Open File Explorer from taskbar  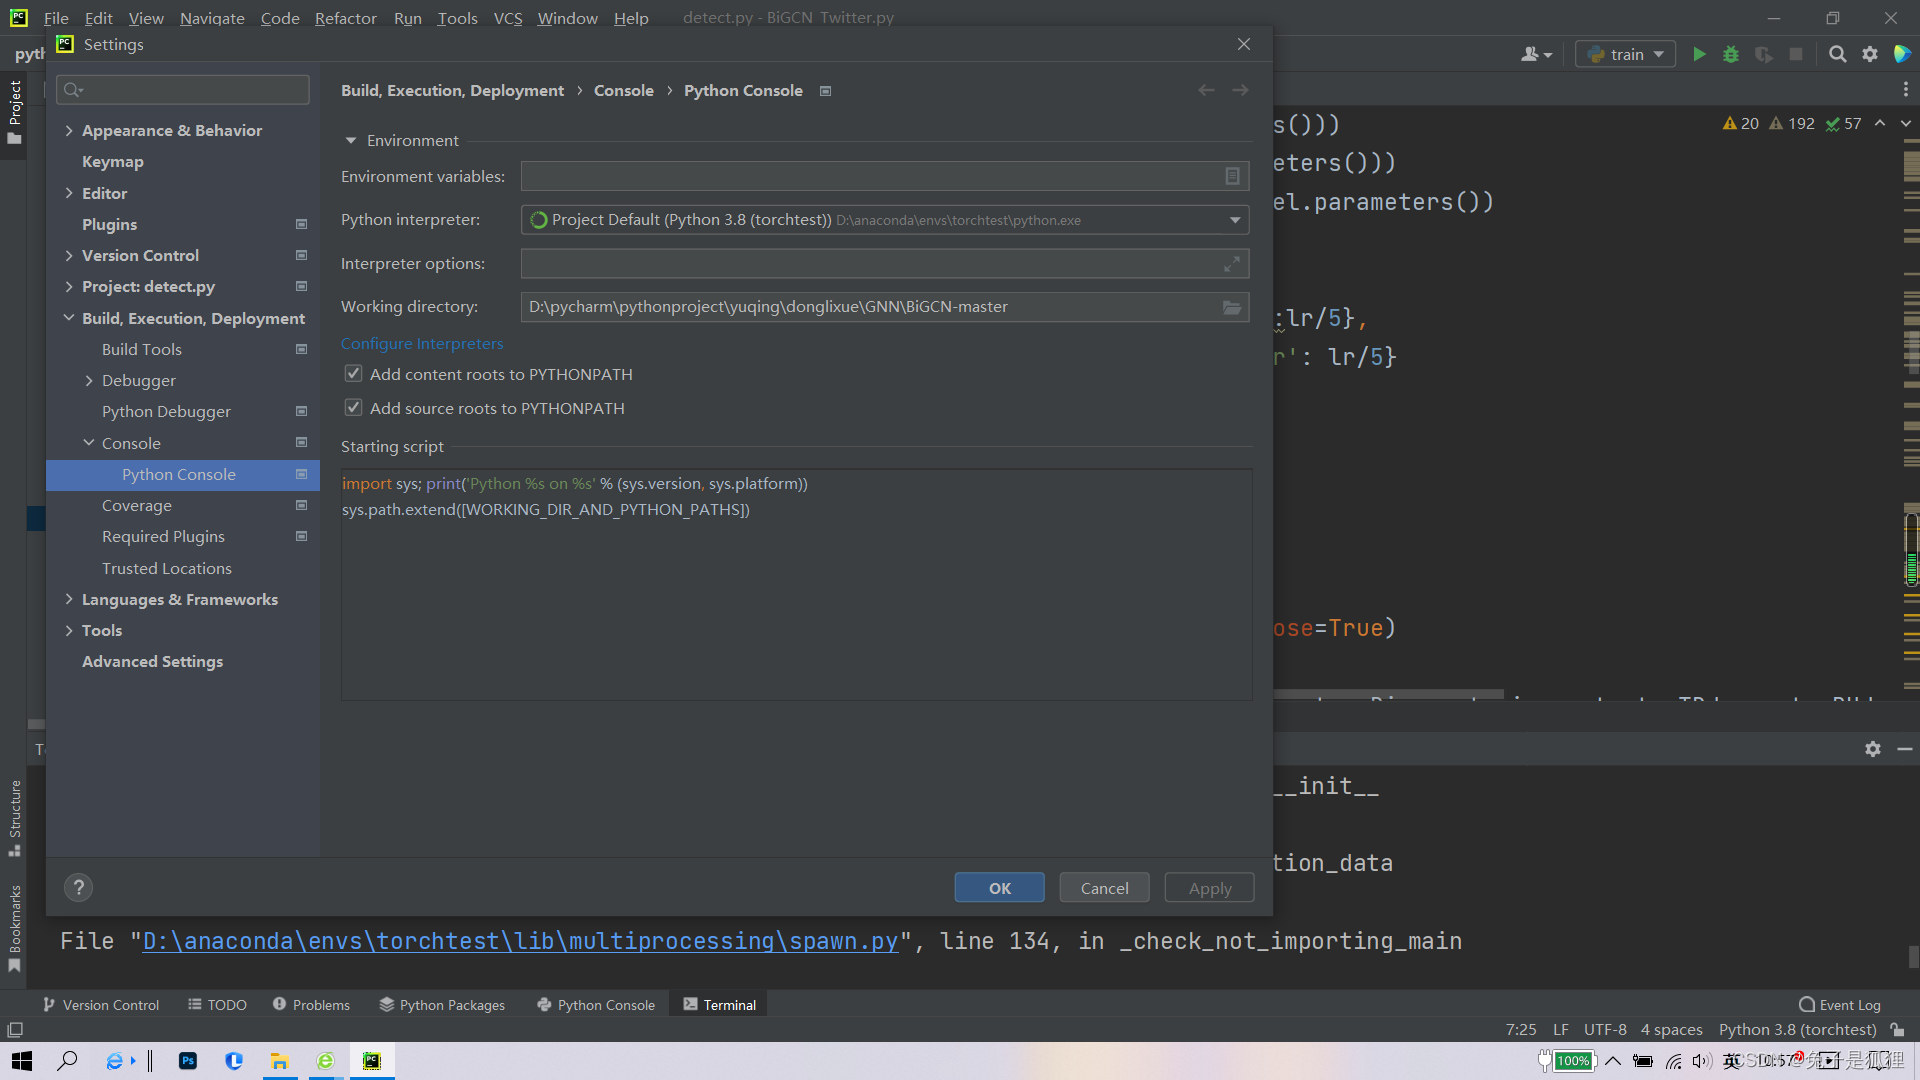pyautogui.click(x=280, y=1061)
